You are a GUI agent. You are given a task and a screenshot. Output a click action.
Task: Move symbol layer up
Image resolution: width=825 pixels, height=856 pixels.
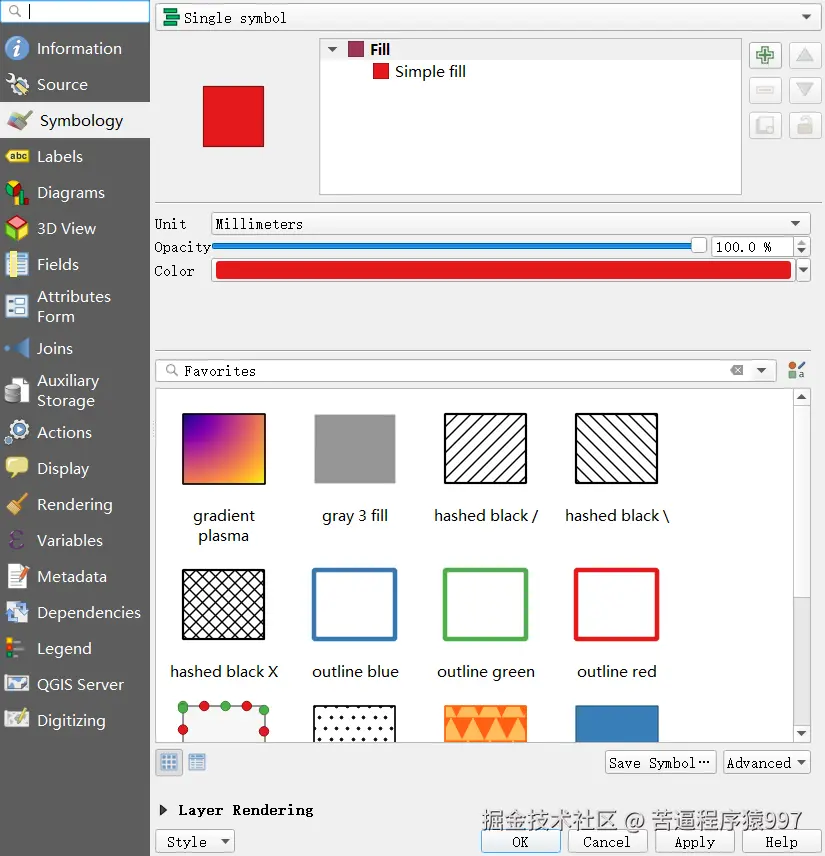pyautogui.click(x=805, y=55)
